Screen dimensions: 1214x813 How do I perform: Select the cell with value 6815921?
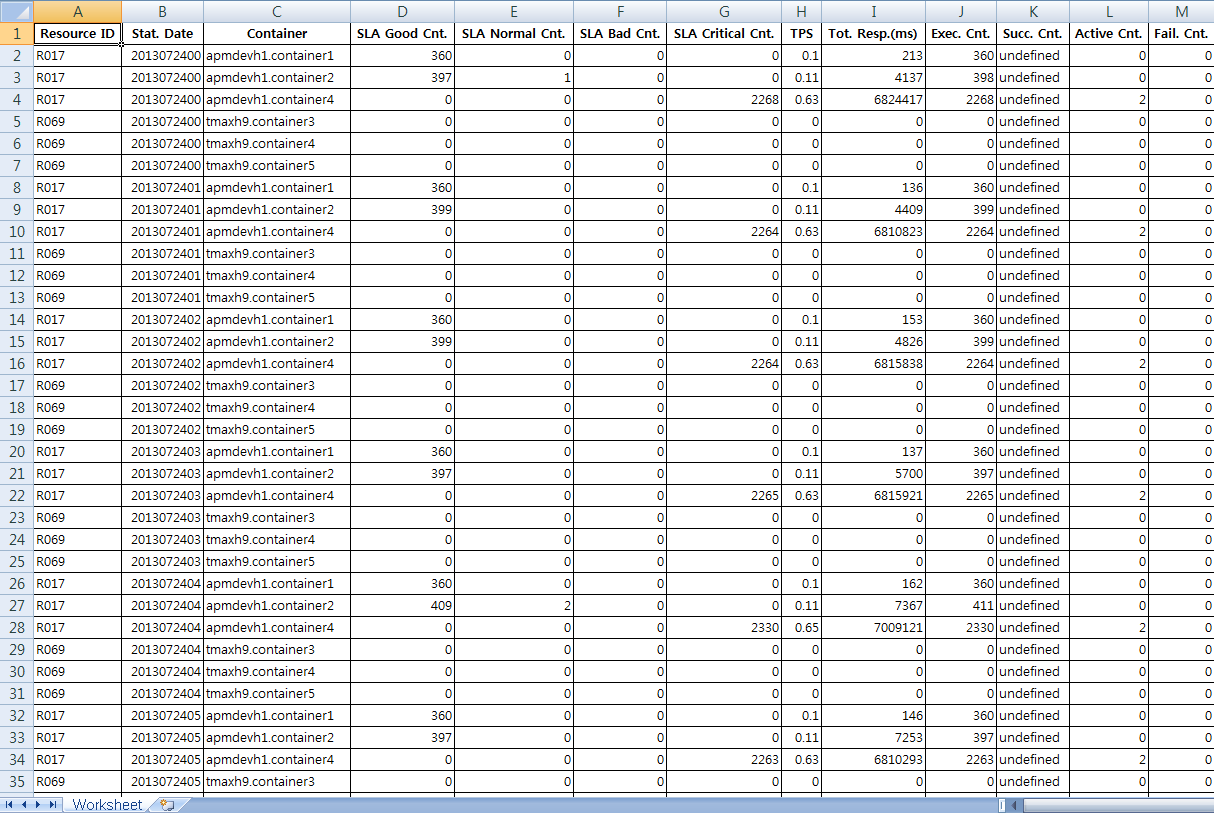click(874, 495)
